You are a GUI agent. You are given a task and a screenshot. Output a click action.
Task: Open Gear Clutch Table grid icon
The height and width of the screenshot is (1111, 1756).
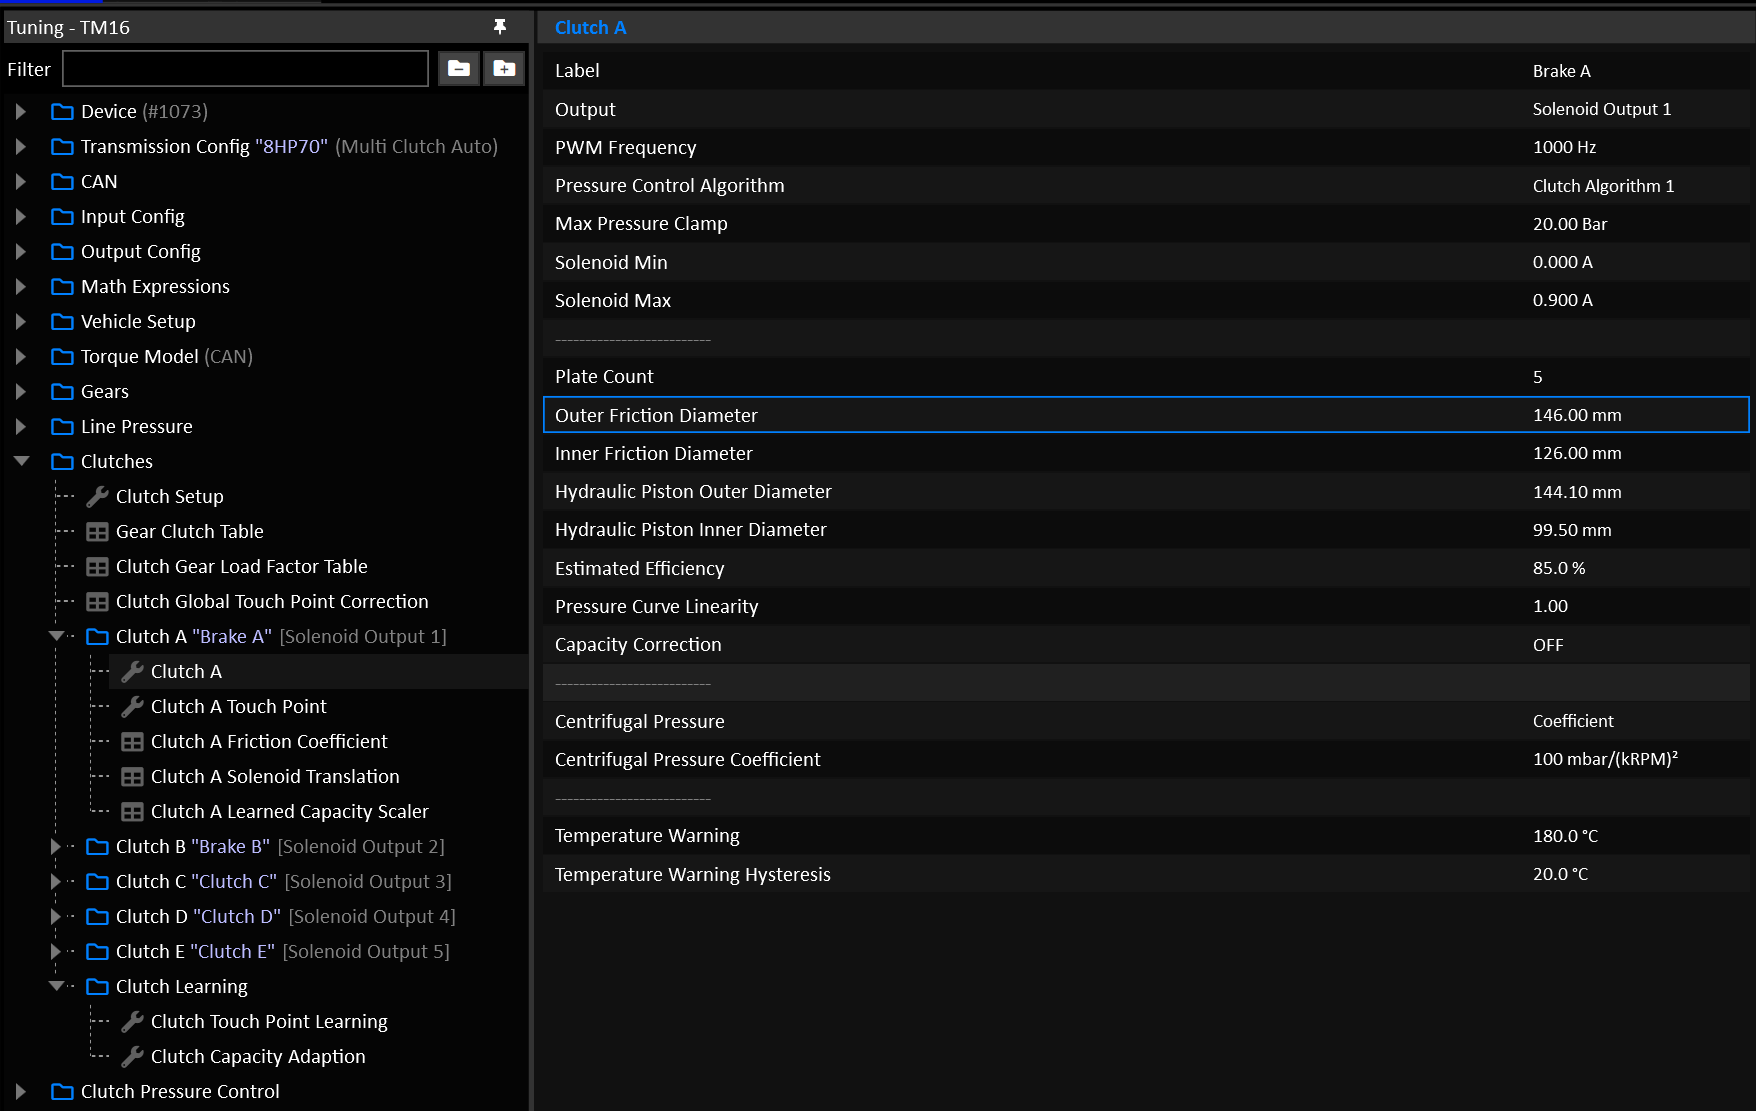(x=97, y=531)
